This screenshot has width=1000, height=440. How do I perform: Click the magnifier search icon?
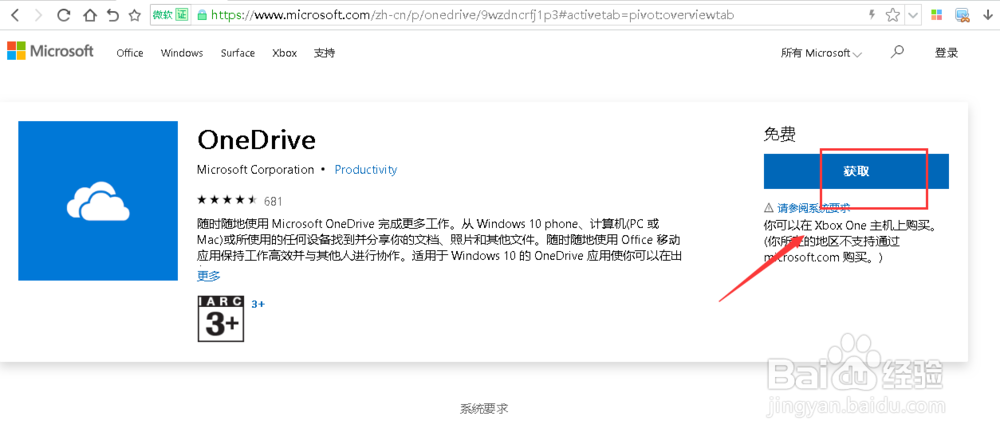[897, 52]
